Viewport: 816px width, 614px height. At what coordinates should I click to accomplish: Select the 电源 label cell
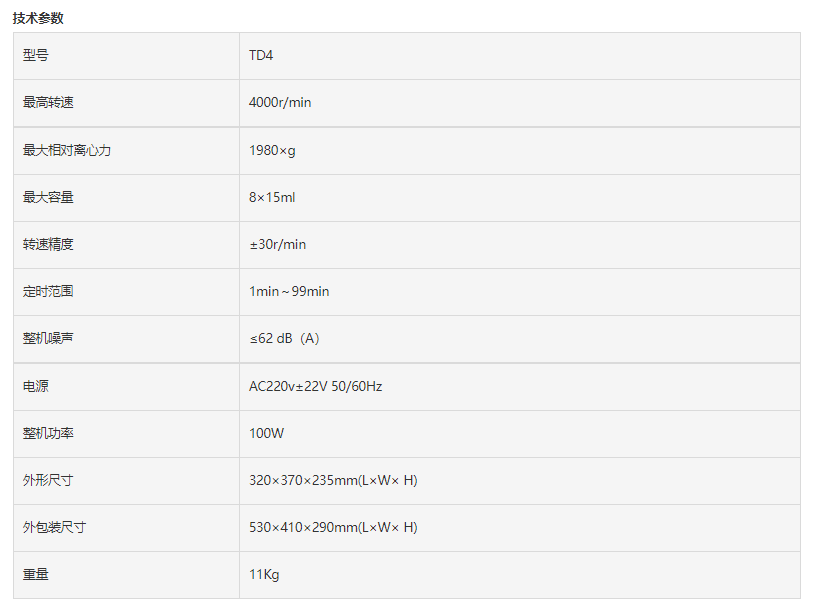[126, 387]
